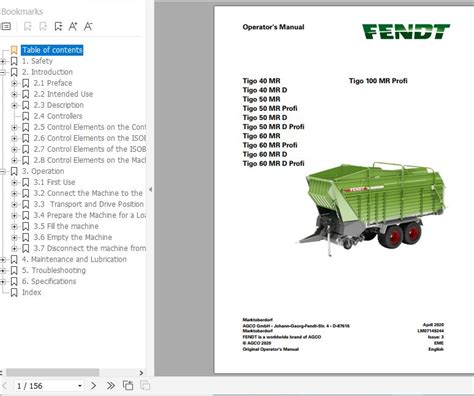The height and width of the screenshot is (396, 474).
Task: Open bookmark 2.1 Preface
Action: (x=53, y=83)
